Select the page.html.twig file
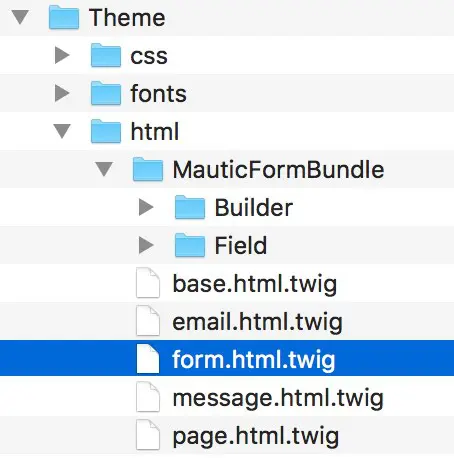 (x=227, y=435)
